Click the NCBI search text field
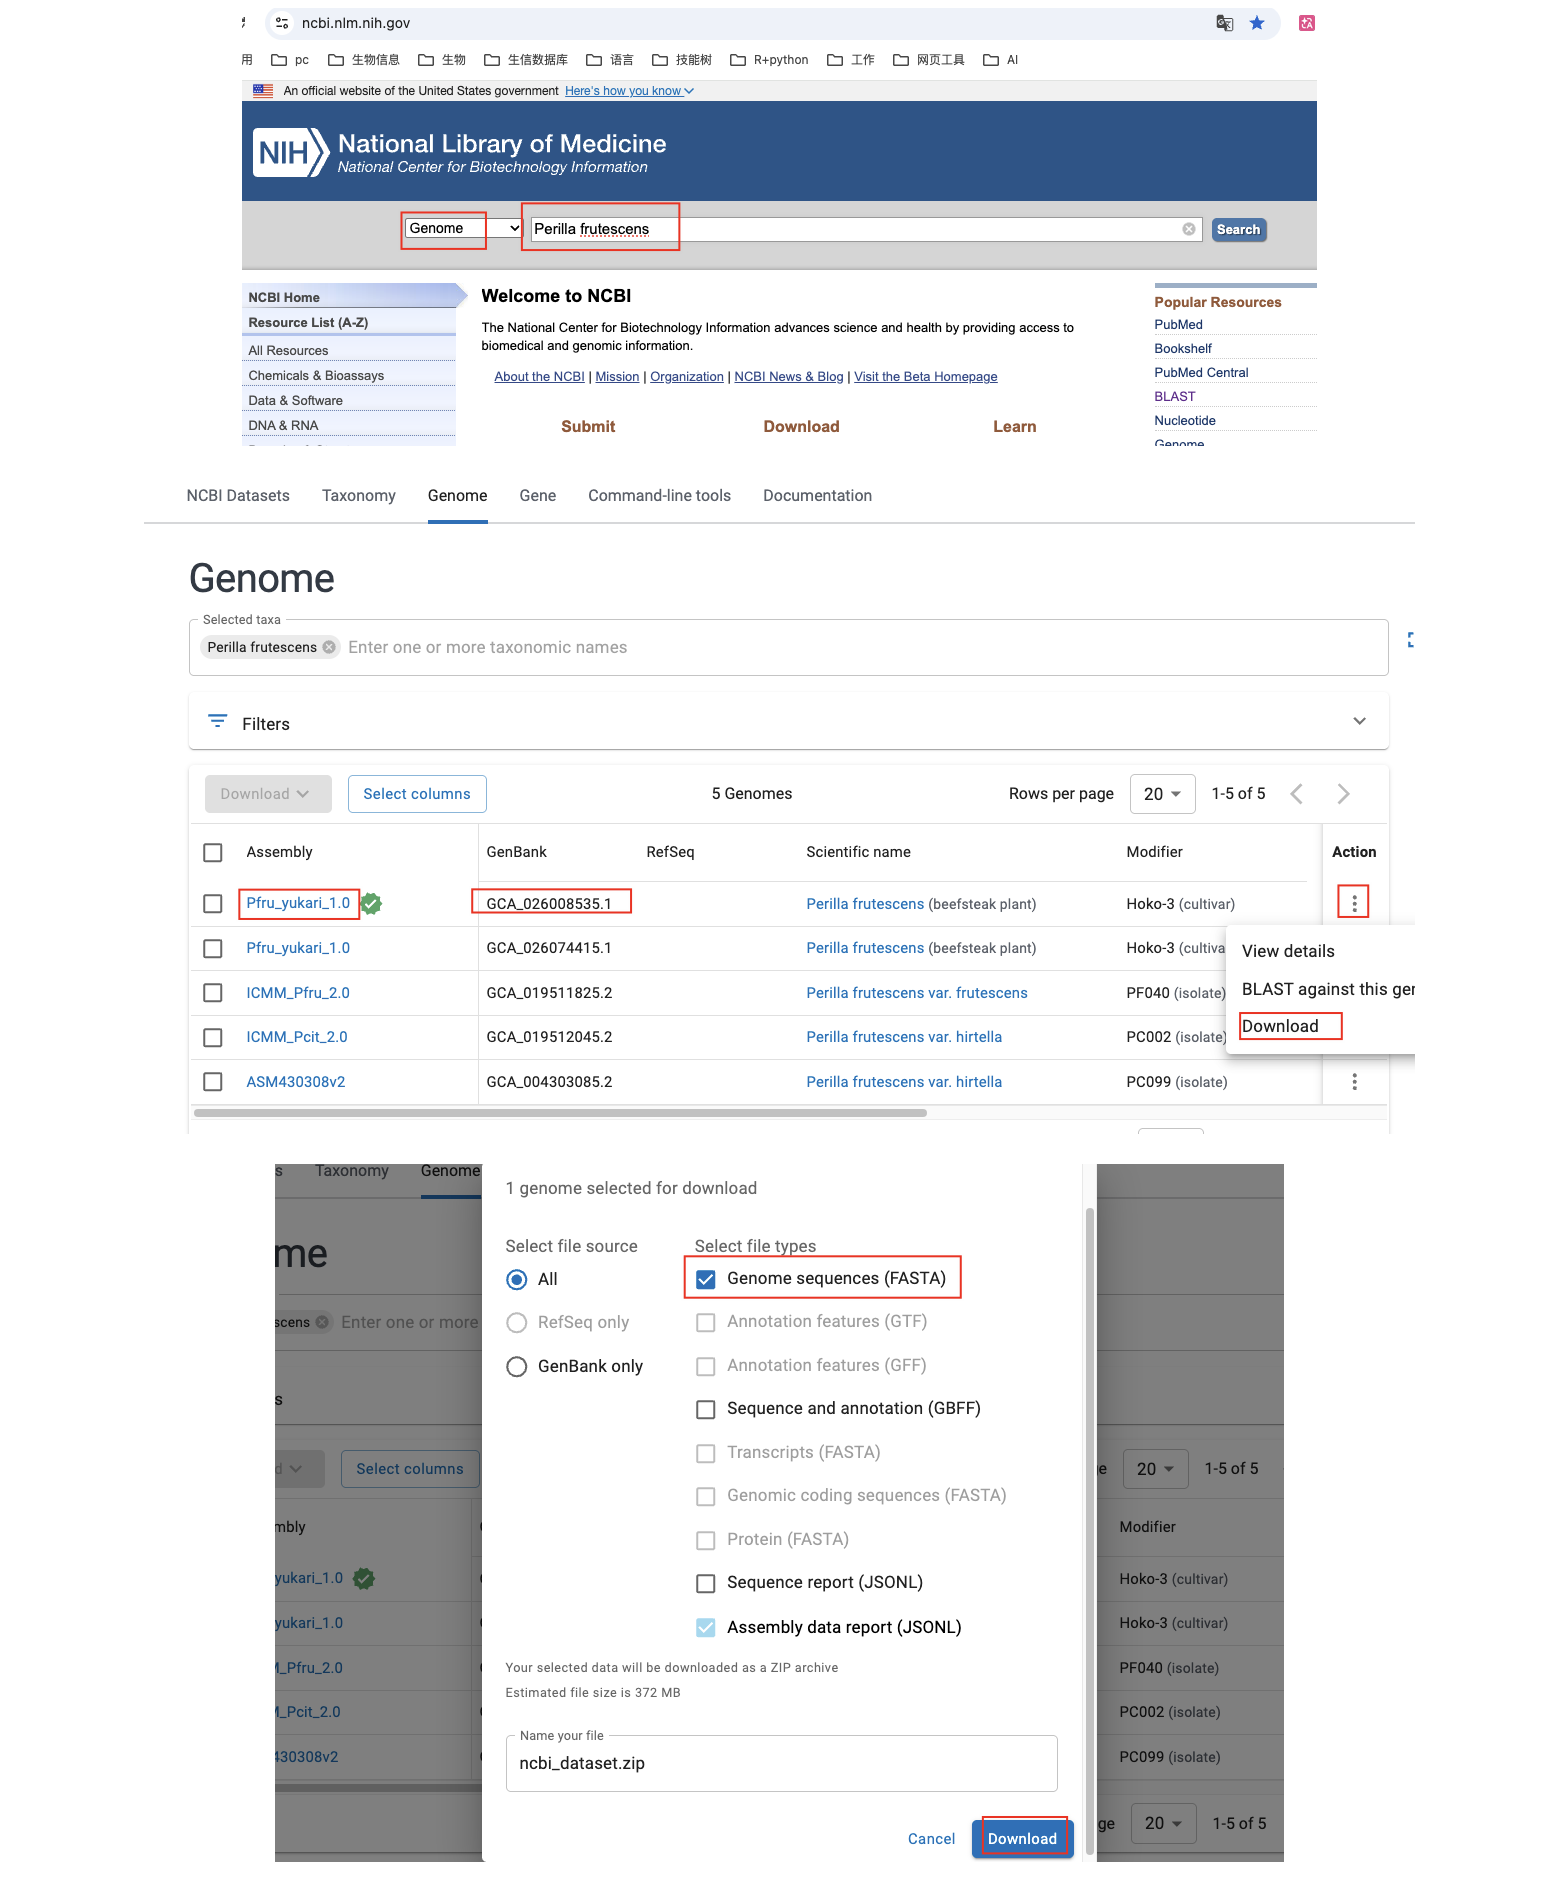The height and width of the screenshot is (1884, 1550). point(866,229)
